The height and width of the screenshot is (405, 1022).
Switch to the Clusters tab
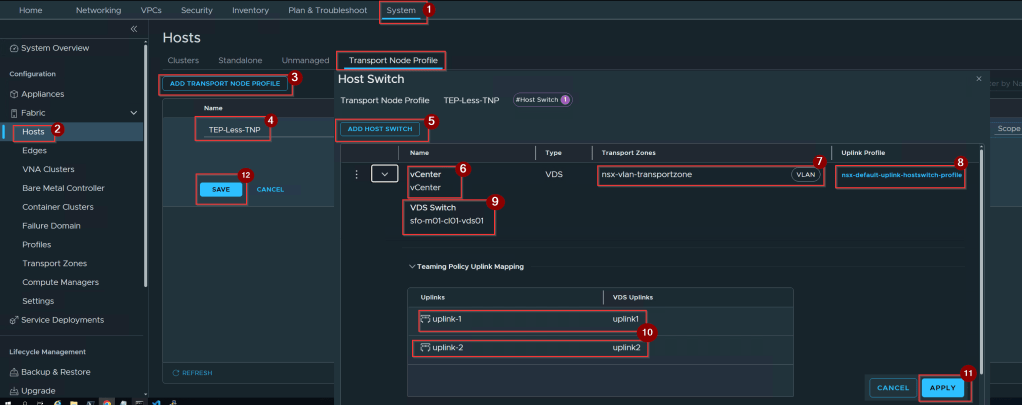click(183, 61)
